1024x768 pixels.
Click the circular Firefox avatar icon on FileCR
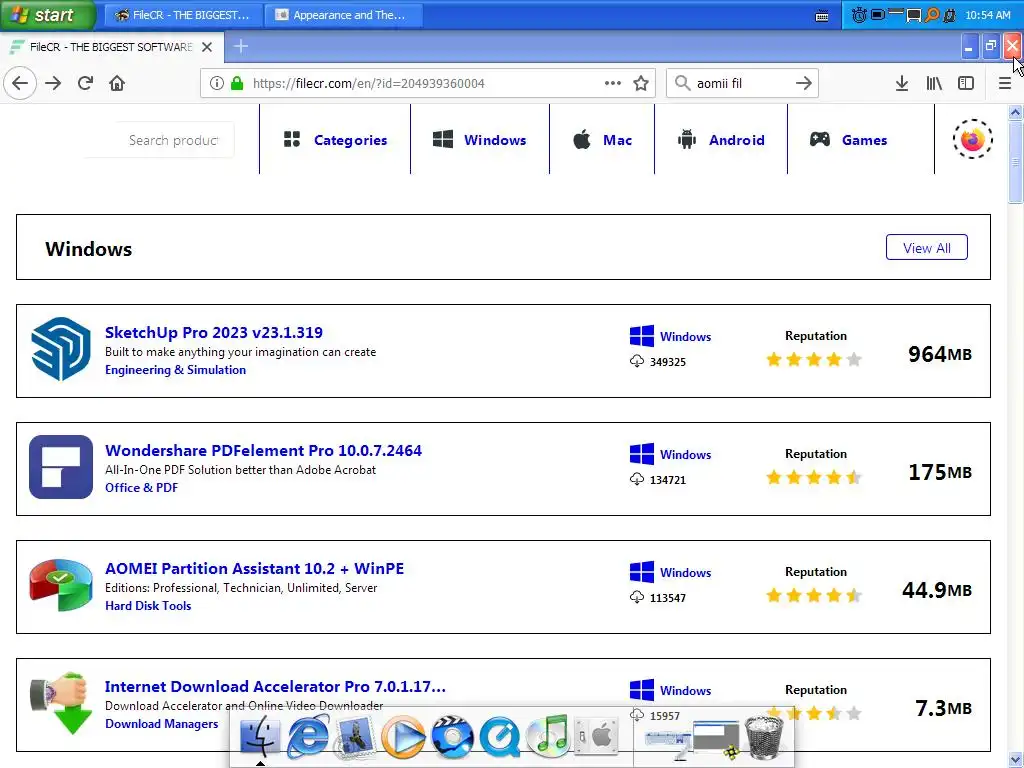(972, 139)
